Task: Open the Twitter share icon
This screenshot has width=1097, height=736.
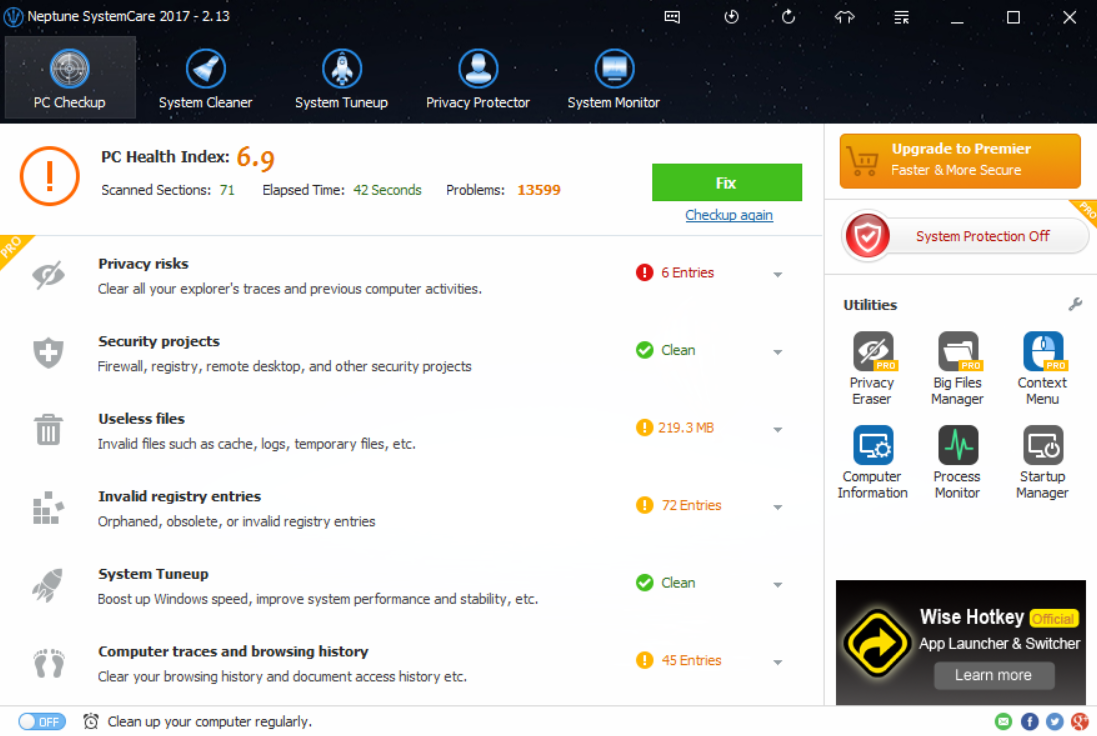Action: click(1054, 721)
